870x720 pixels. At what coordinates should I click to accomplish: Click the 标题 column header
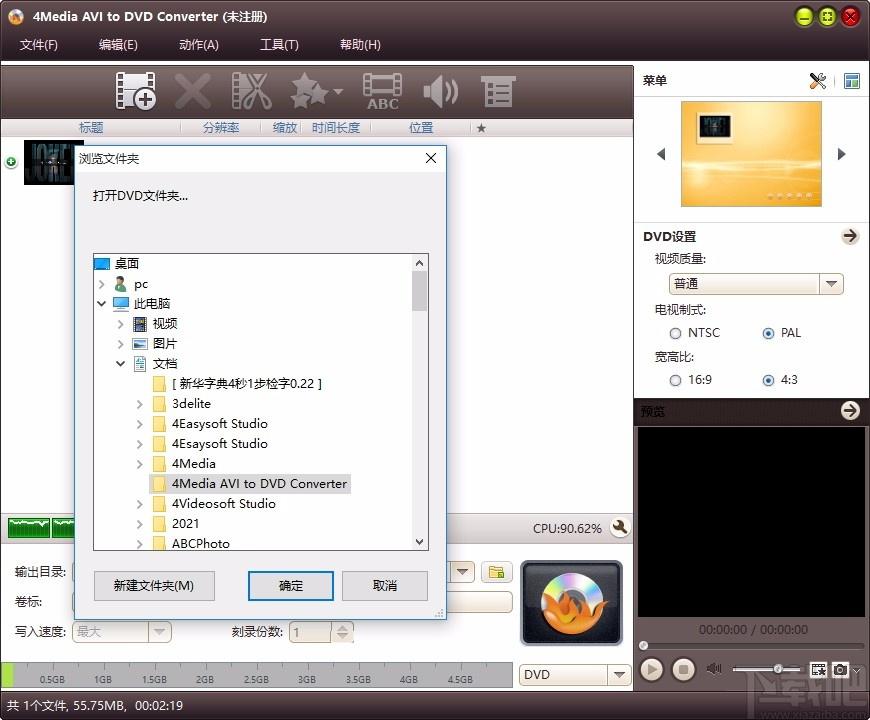pos(91,128)
